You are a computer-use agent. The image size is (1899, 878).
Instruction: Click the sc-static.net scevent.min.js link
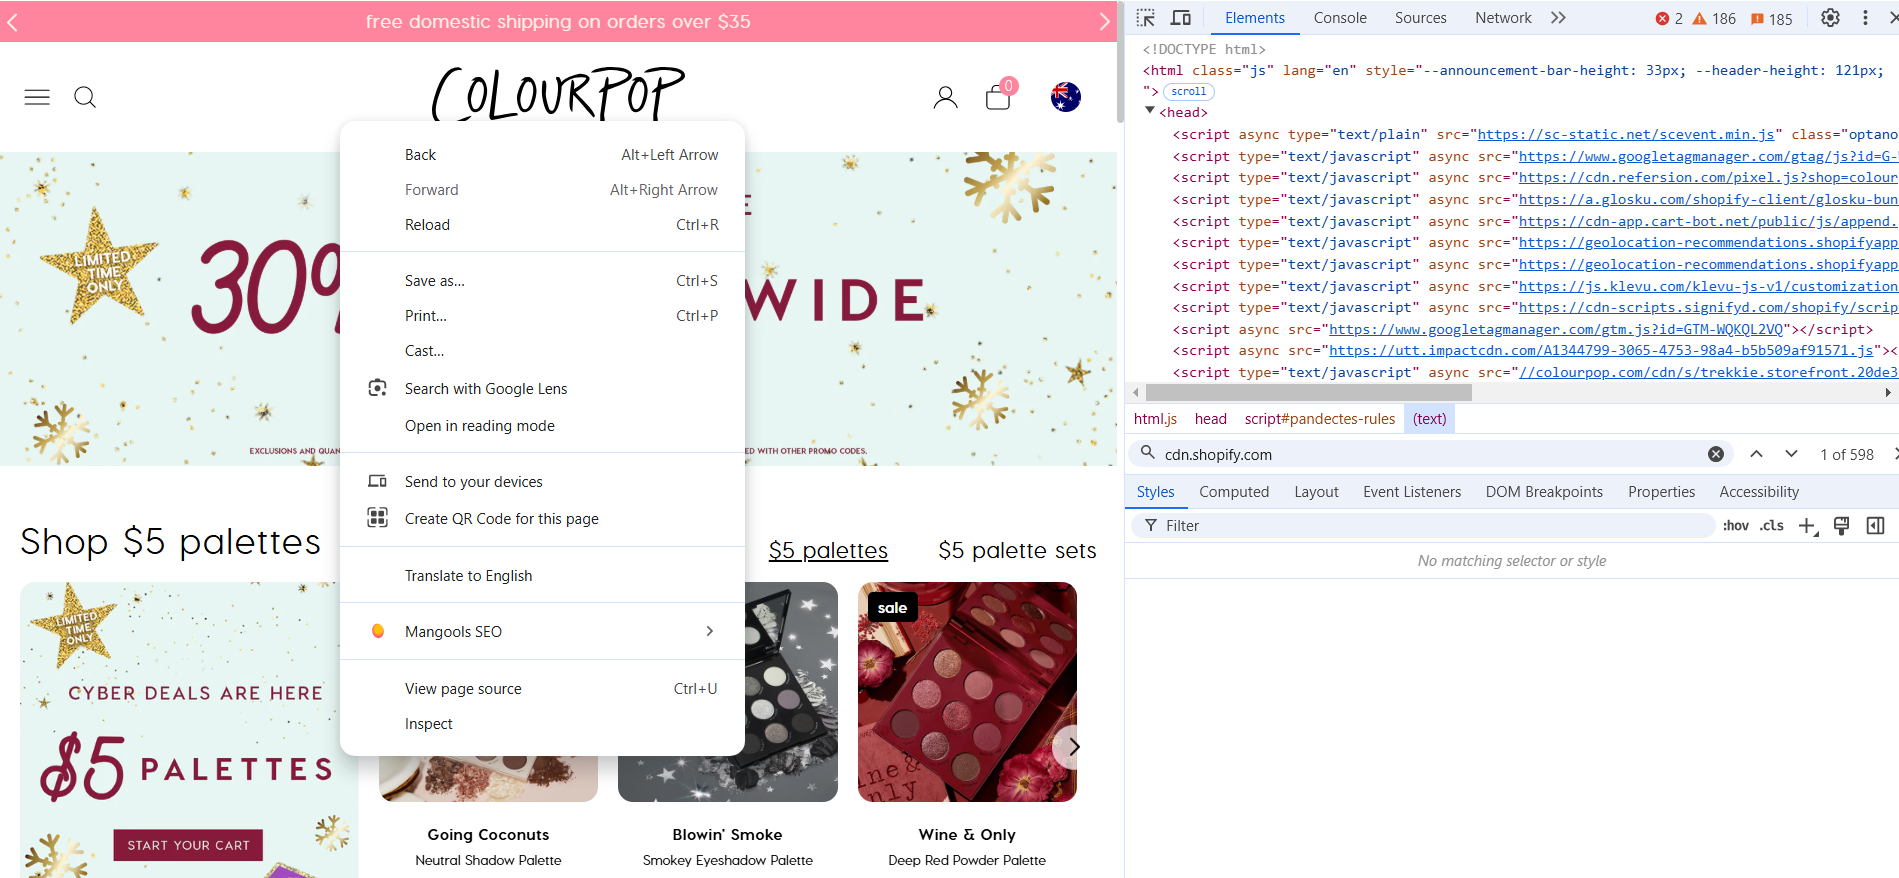(1626, 134)
